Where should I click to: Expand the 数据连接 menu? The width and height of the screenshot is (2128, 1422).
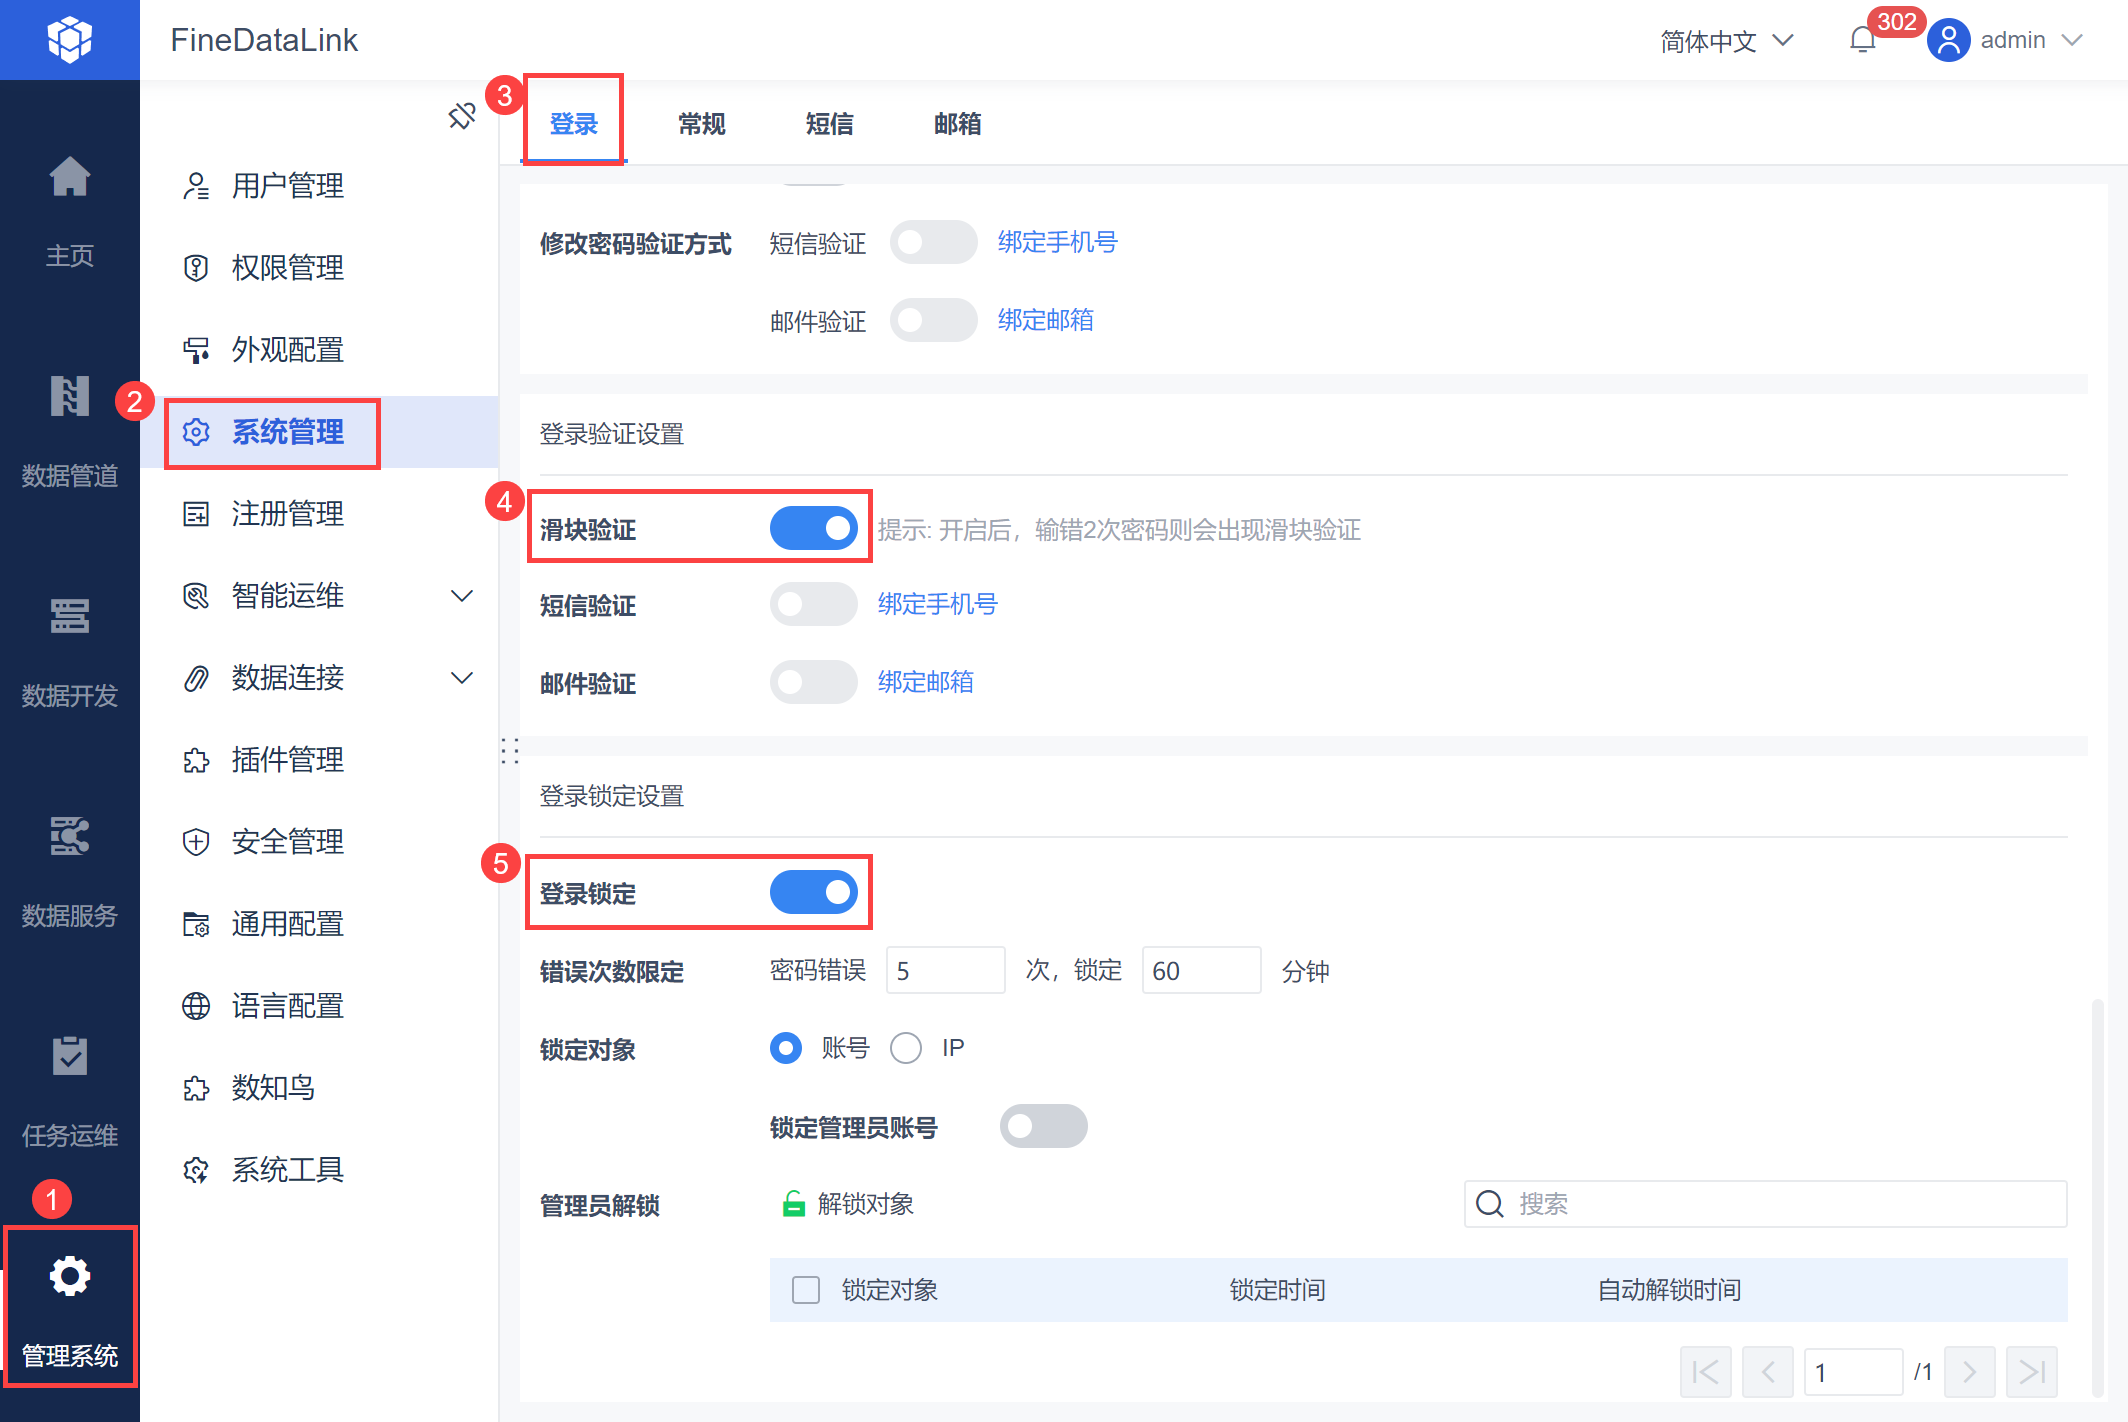point(462,678)
